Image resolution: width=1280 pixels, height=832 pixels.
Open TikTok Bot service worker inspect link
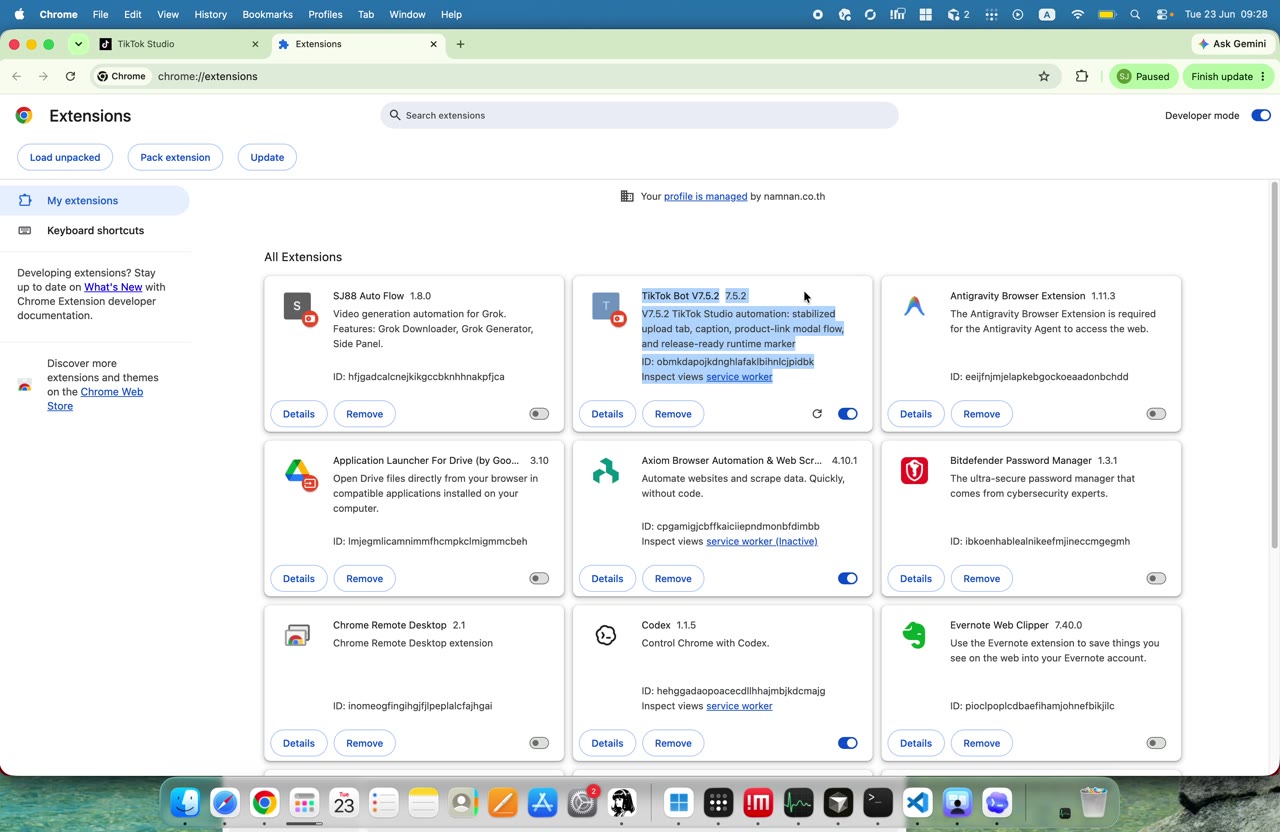click(739, 376)
